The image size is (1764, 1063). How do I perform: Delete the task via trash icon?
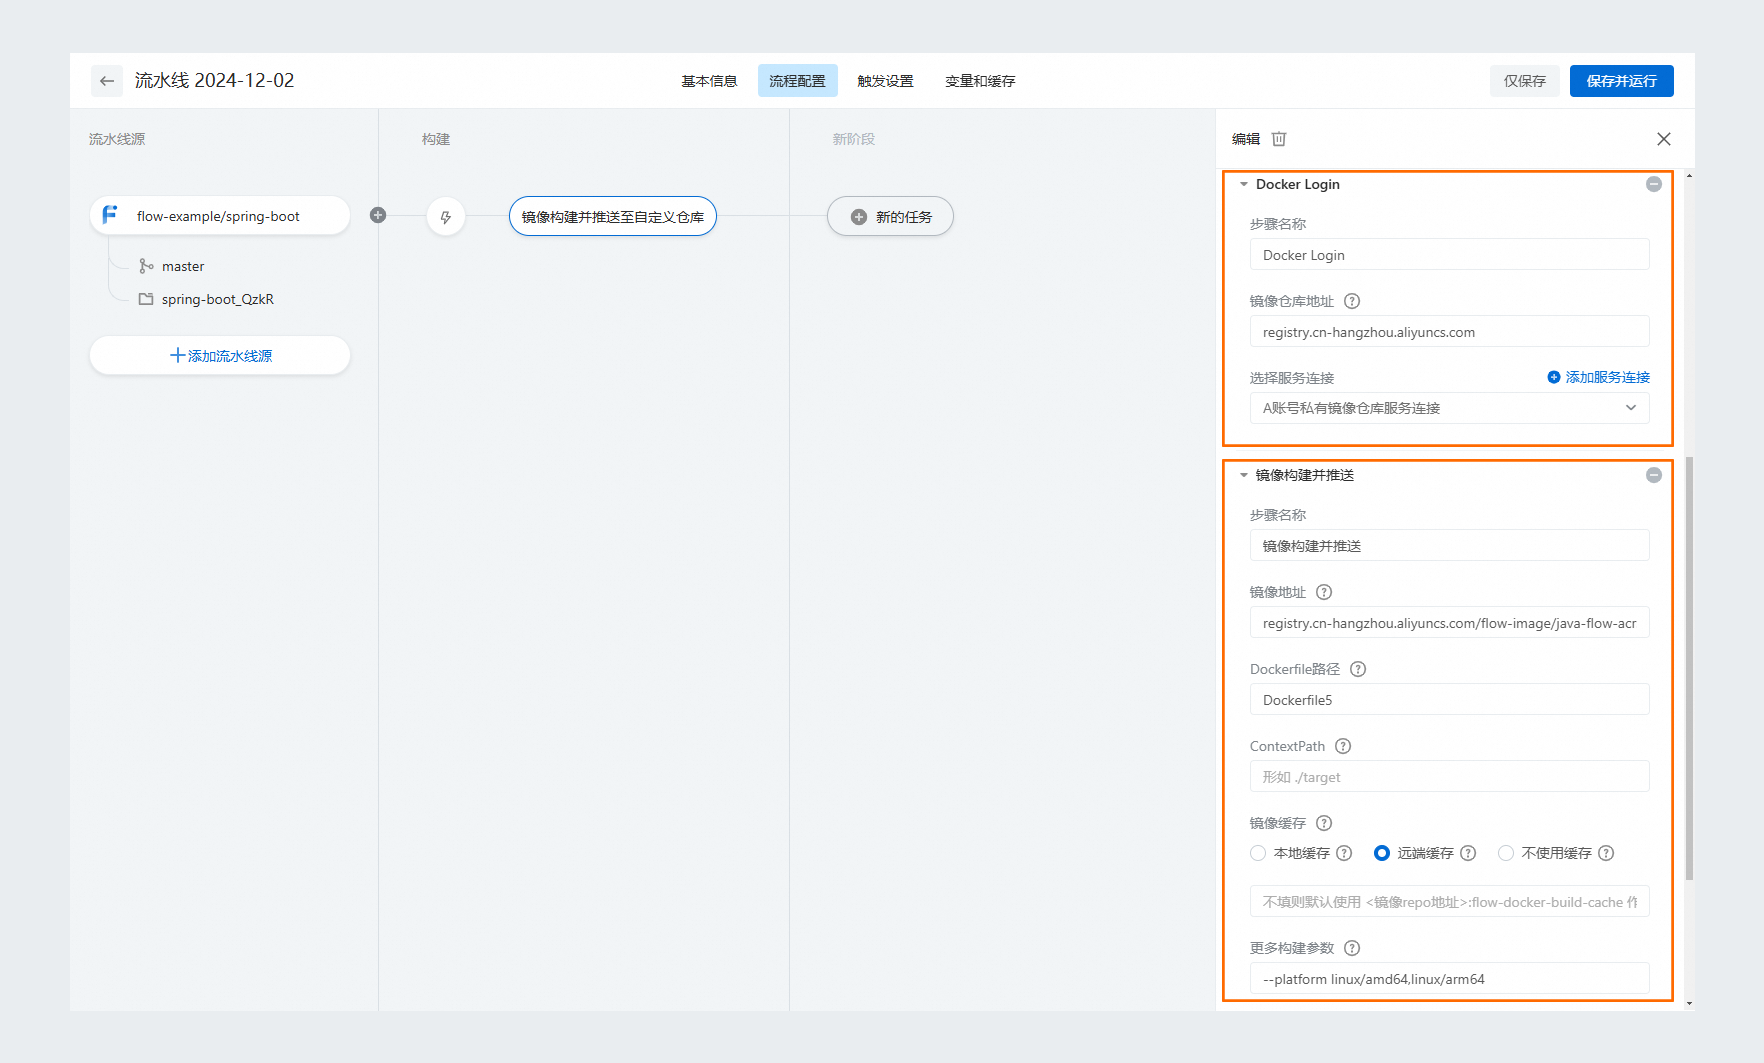[1279, 139]
